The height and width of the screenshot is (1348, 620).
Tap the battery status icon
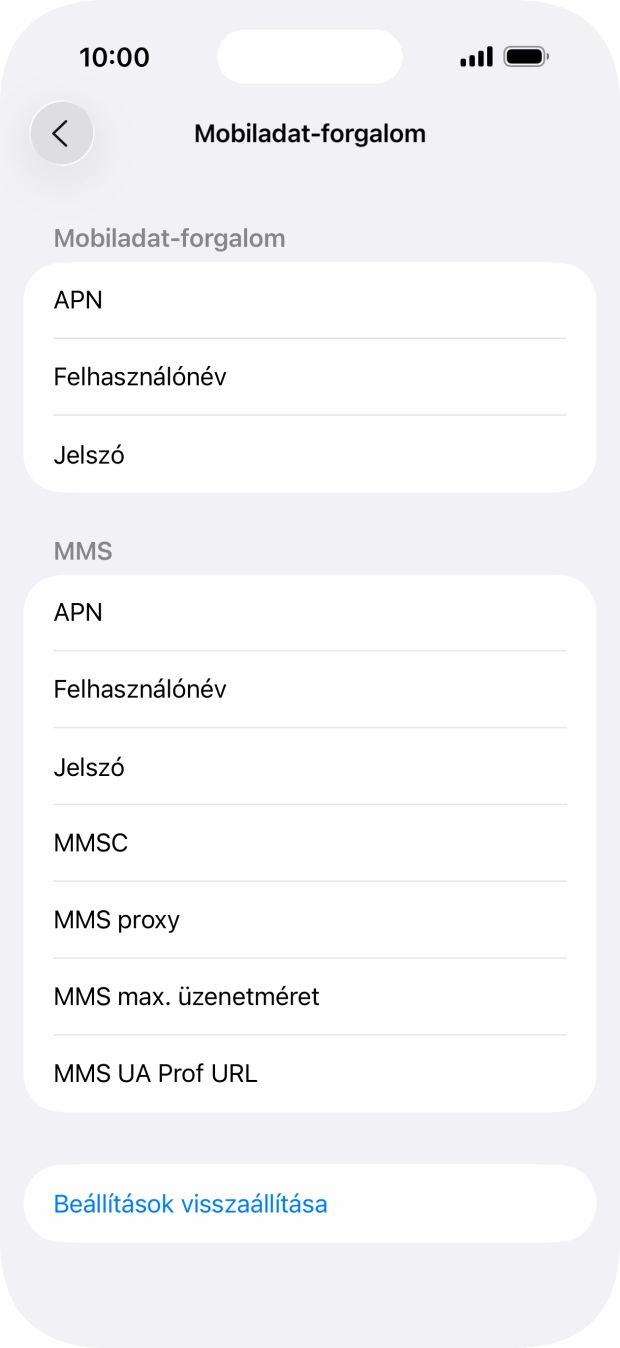click(527, 57)
